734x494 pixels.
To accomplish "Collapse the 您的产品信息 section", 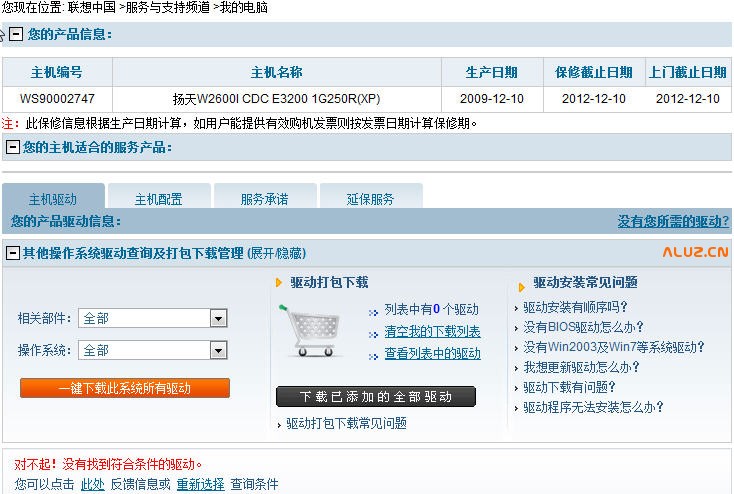I will [x=16, y=34].
